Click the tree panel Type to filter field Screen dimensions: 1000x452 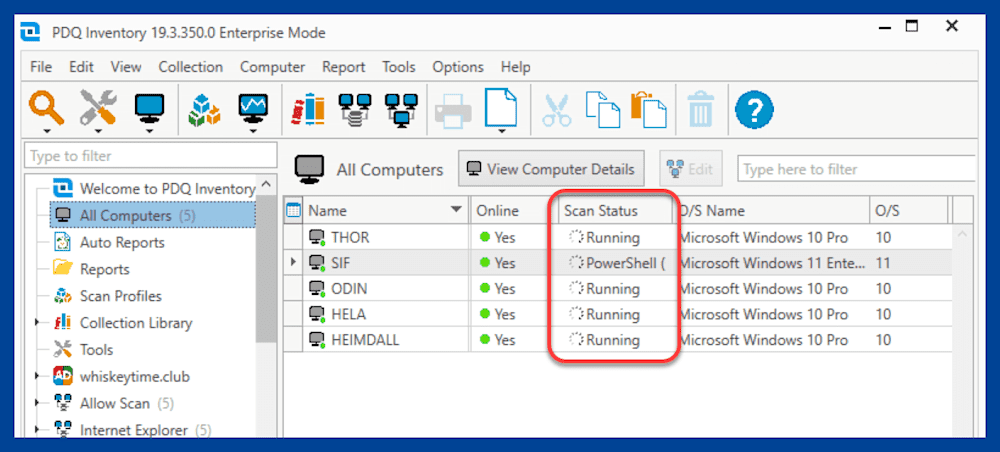tap(151, 156)
